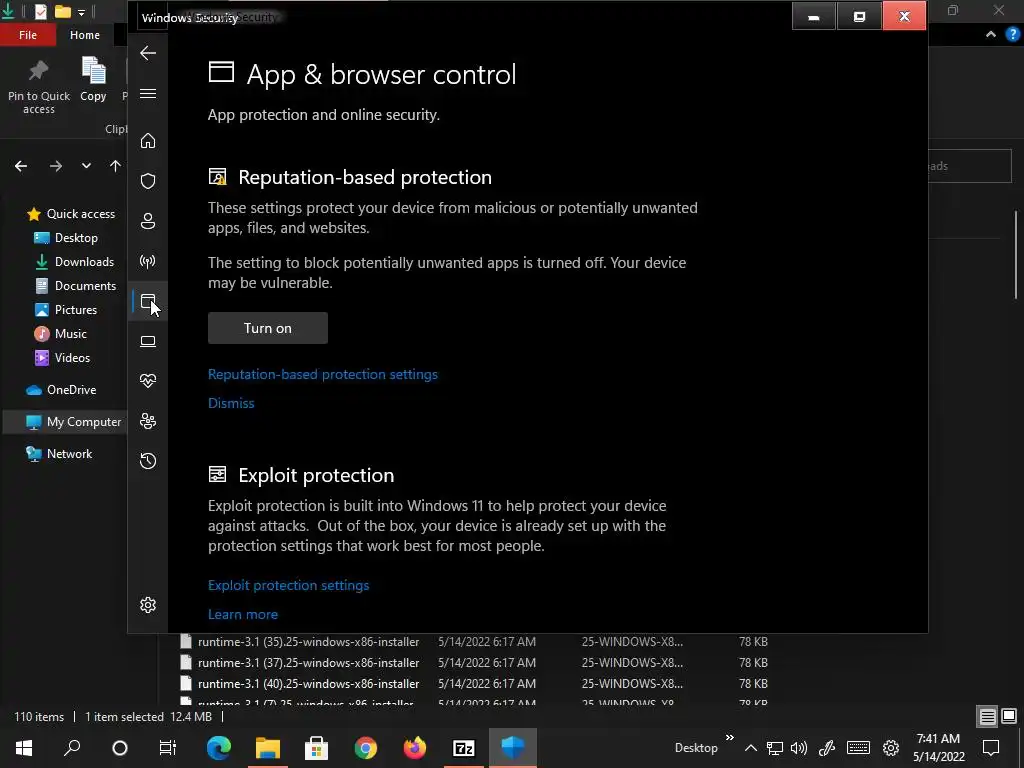Select Quick access in navigation pane
This screenshot has width=1024, height=768.
(x=71, y=214)
